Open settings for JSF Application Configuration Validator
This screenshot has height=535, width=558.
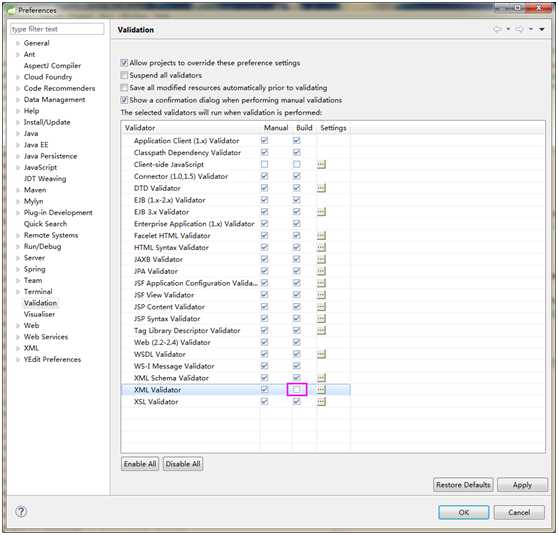pyautogui.click(x=321, y=283)
